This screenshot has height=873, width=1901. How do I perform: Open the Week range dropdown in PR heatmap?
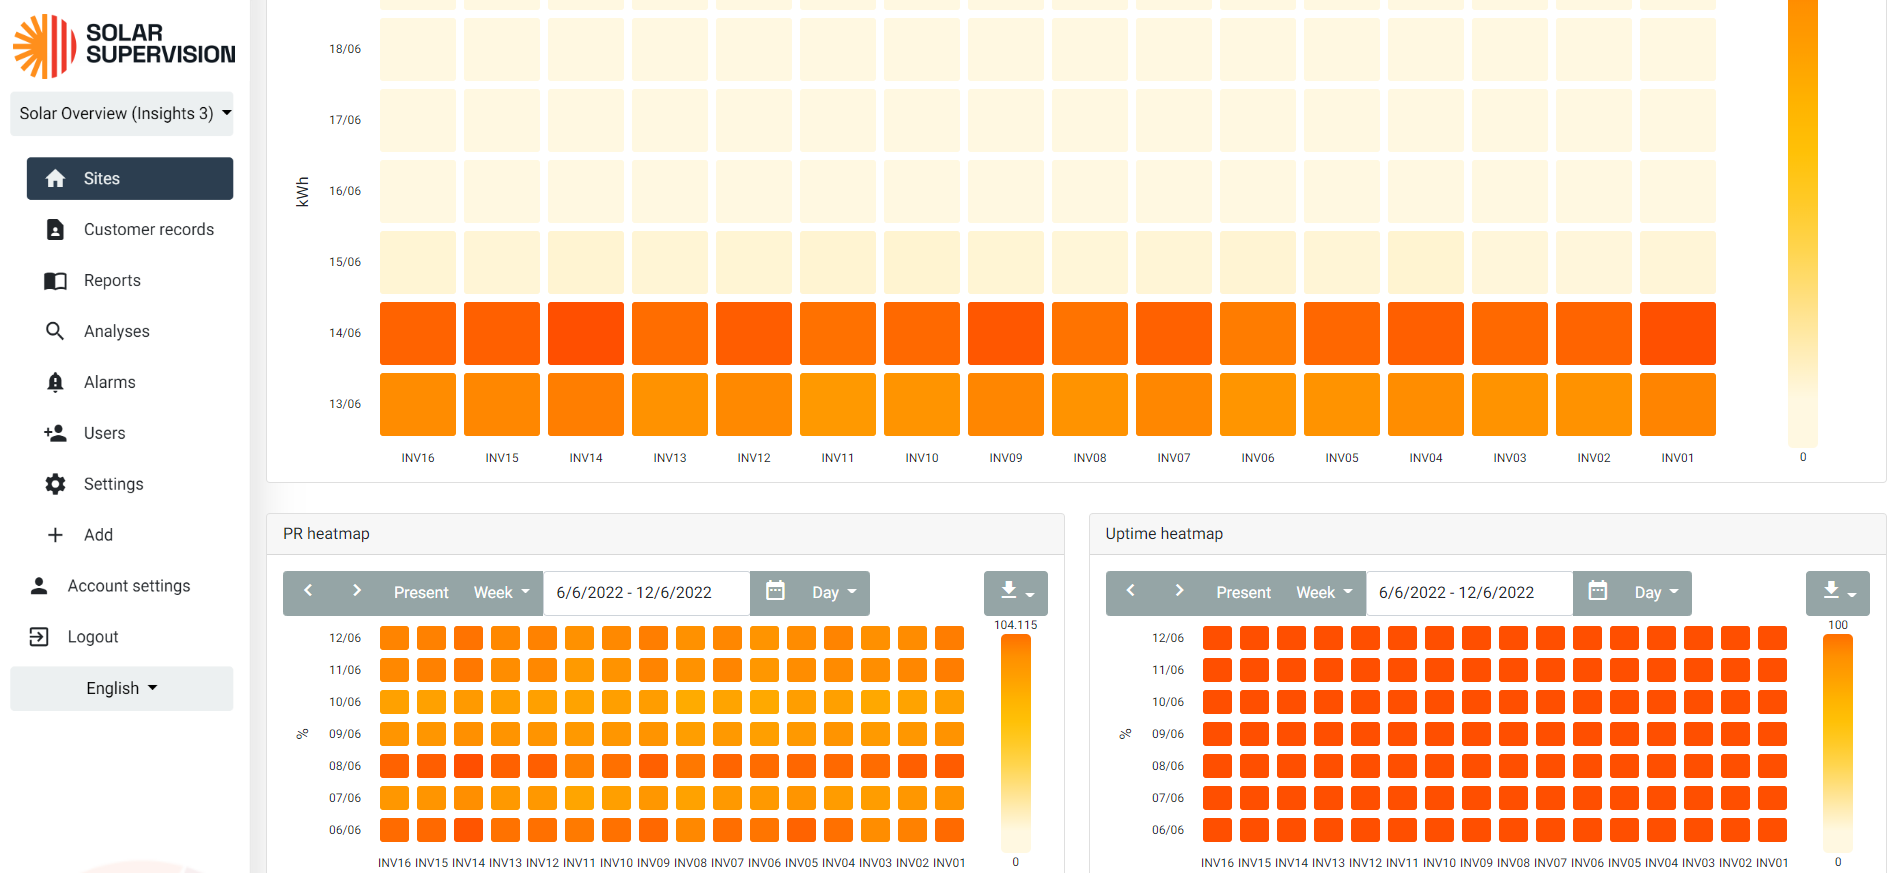[x=501, y=593]
